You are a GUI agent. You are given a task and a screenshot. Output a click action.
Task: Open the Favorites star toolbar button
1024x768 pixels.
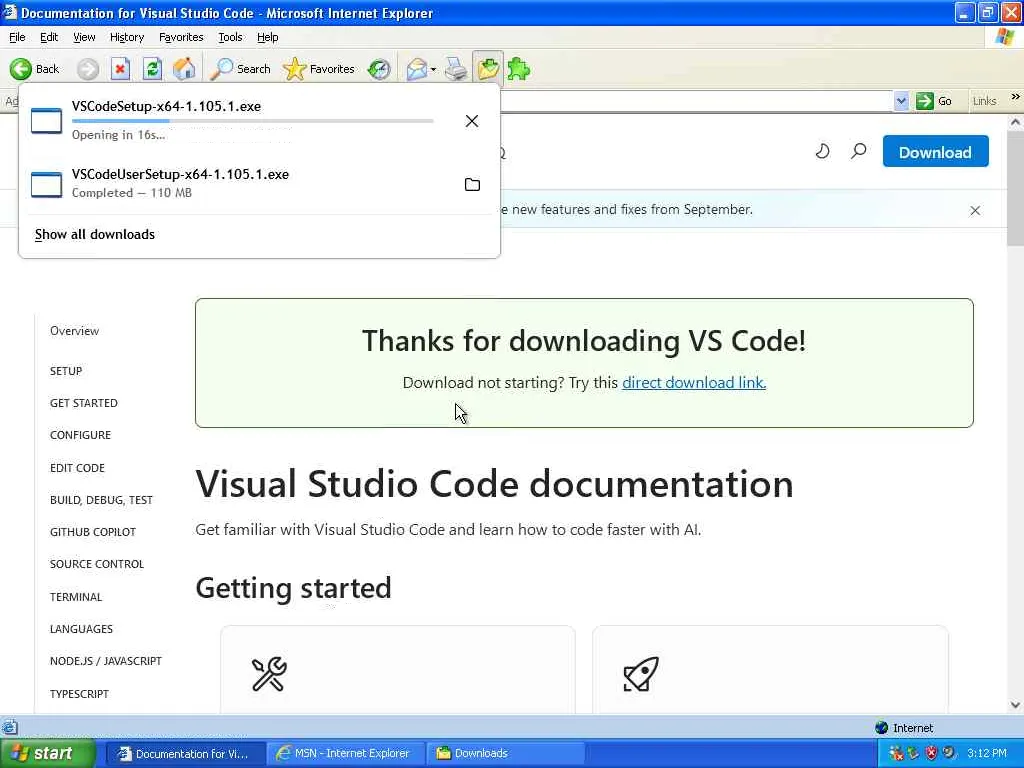[x=319, y=69]
